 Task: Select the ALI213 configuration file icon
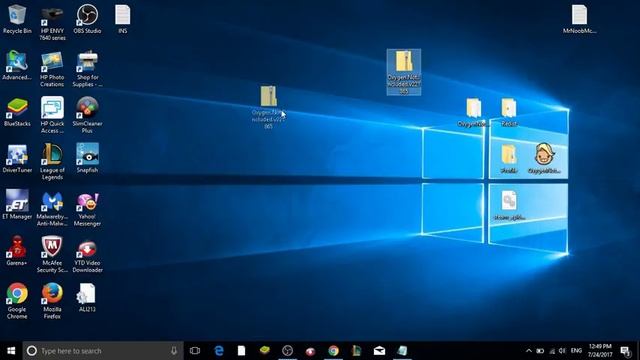pyautogui.click(x=87, y=298)
